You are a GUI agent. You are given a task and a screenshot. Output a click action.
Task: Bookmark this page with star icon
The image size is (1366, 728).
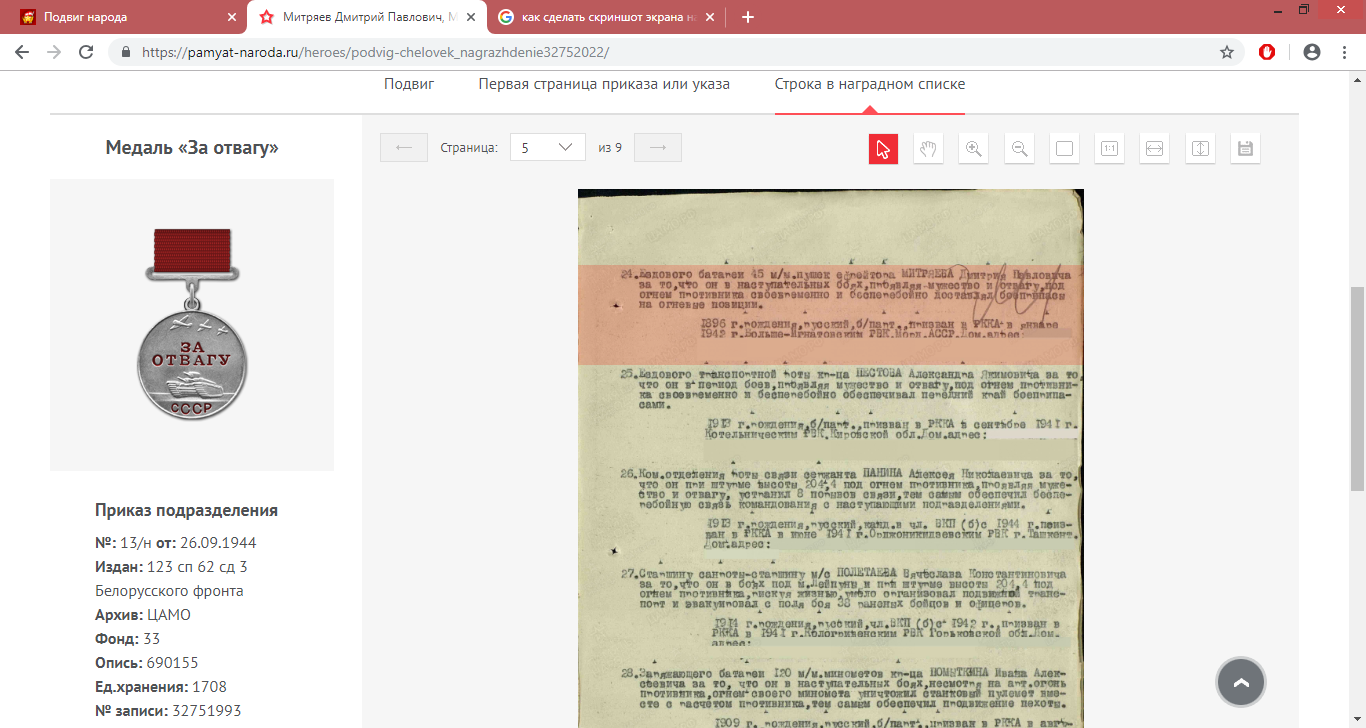[1227, 52]
